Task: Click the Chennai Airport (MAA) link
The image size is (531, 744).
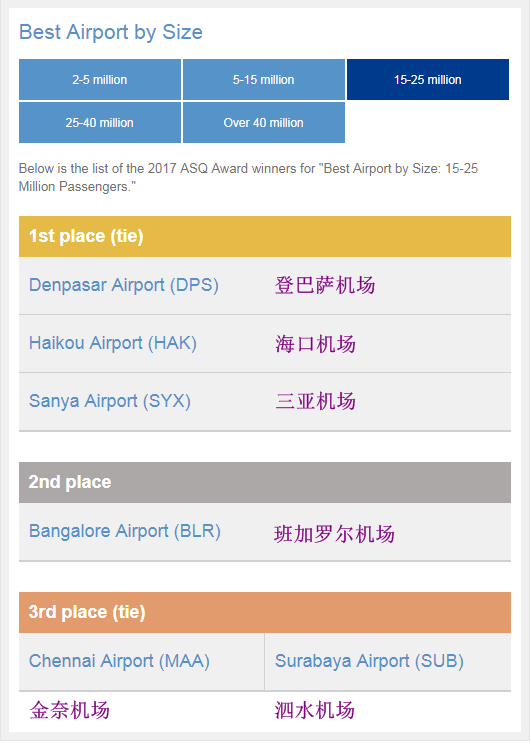Action: (x=119, y=661)
